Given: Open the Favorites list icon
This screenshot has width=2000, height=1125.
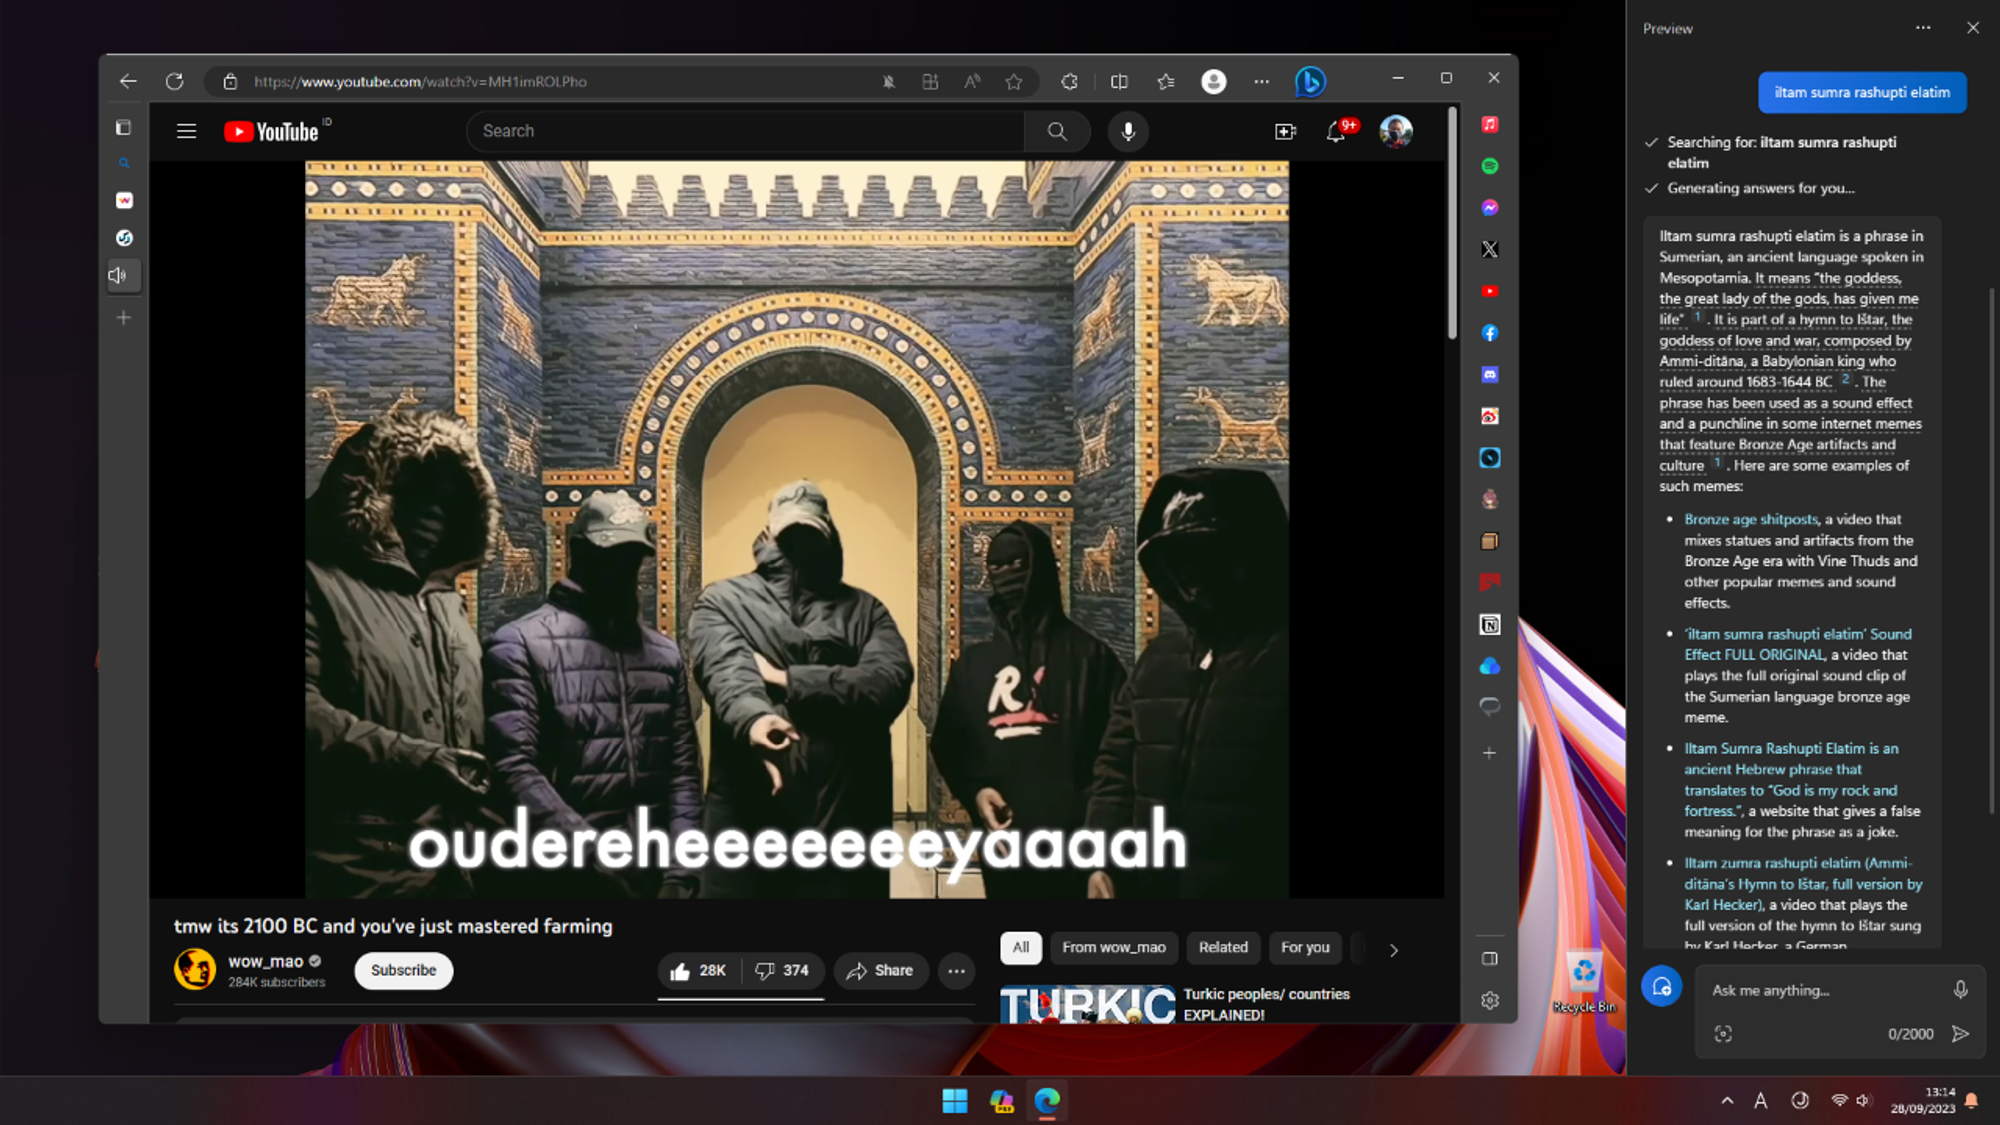Looking at the screenshot, I should 1166,82.
